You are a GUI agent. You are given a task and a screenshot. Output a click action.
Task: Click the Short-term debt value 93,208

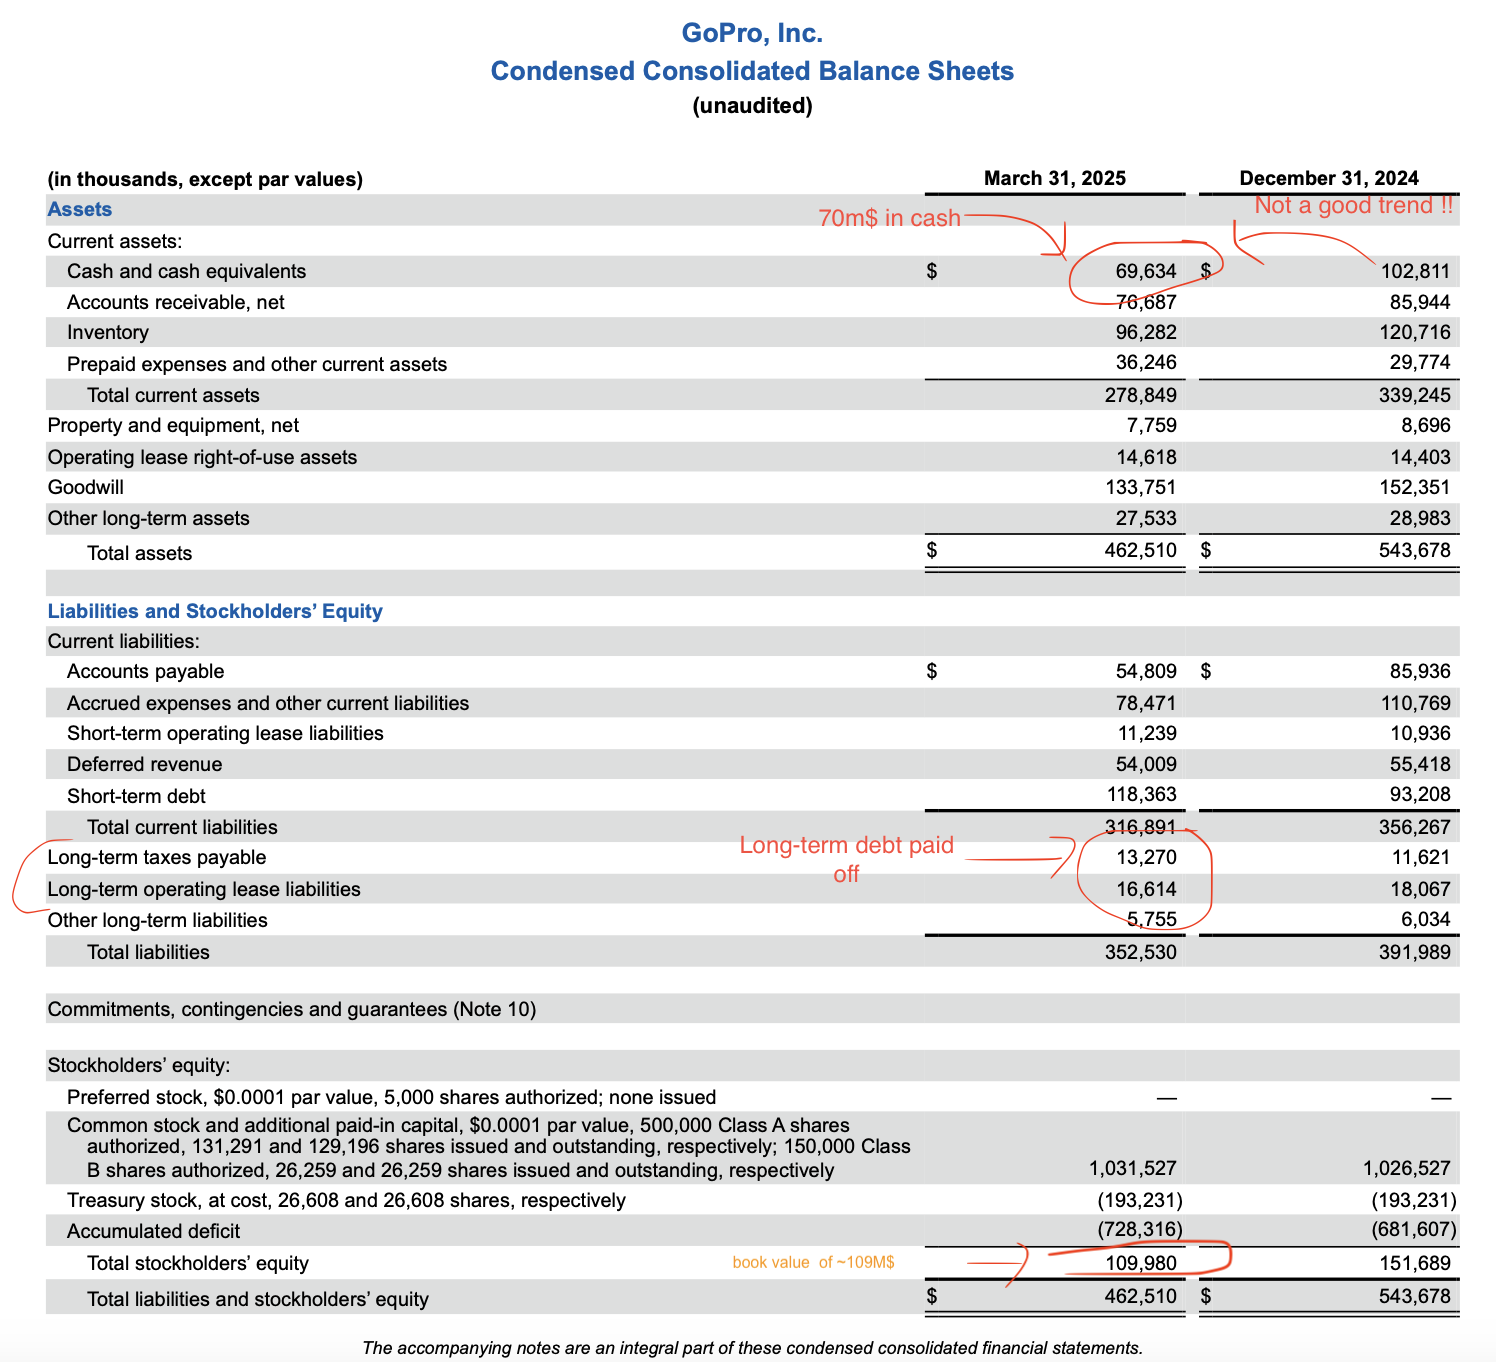point(1420,794)
